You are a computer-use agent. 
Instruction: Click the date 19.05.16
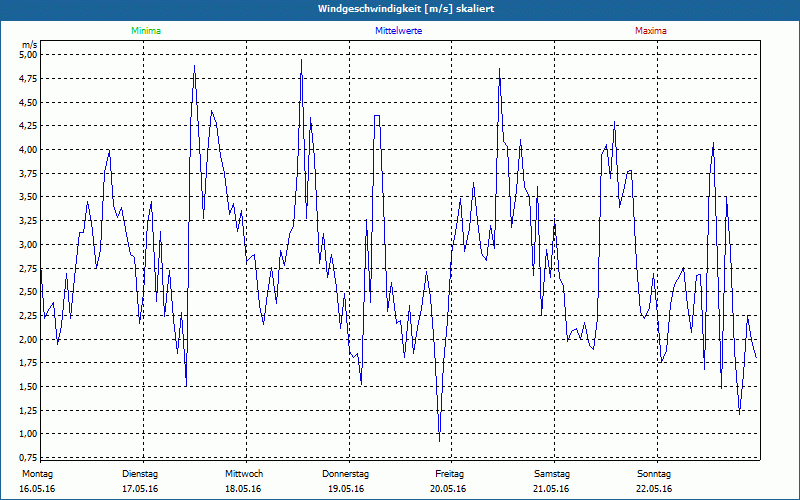pyautogui.click(x=346, y=489)
